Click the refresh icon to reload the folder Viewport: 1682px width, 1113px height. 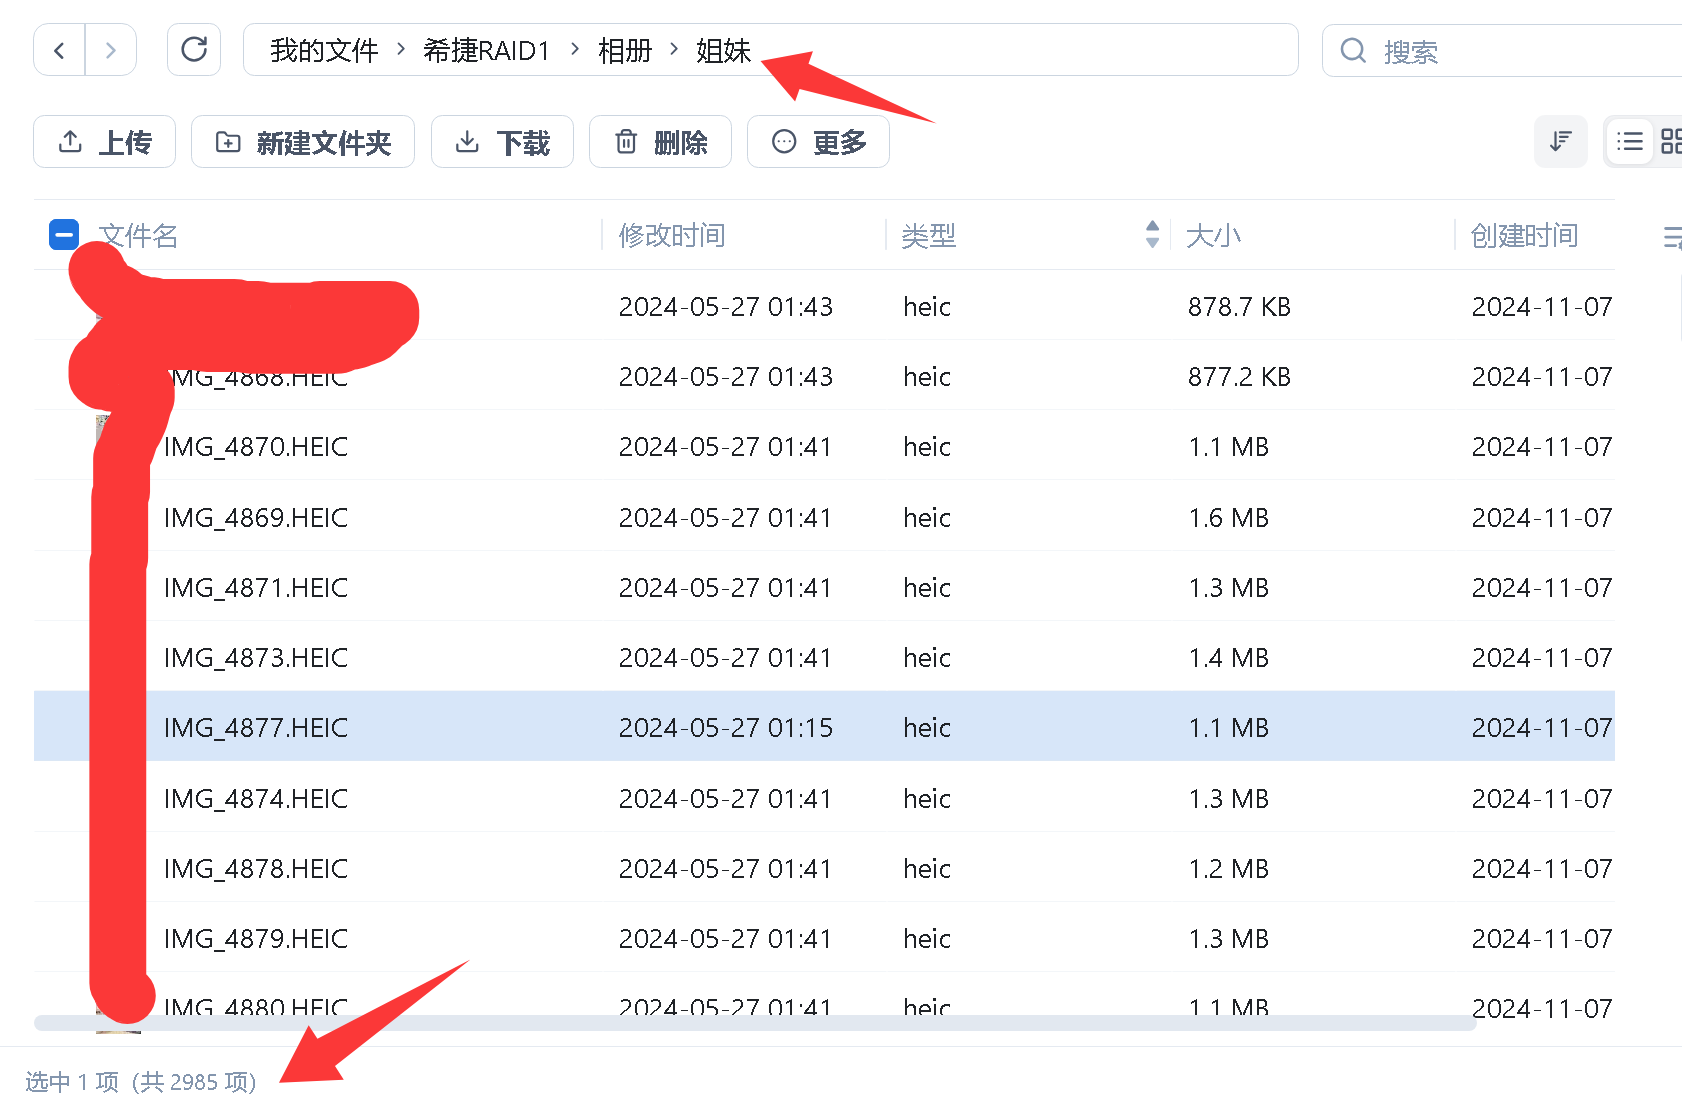194,49
